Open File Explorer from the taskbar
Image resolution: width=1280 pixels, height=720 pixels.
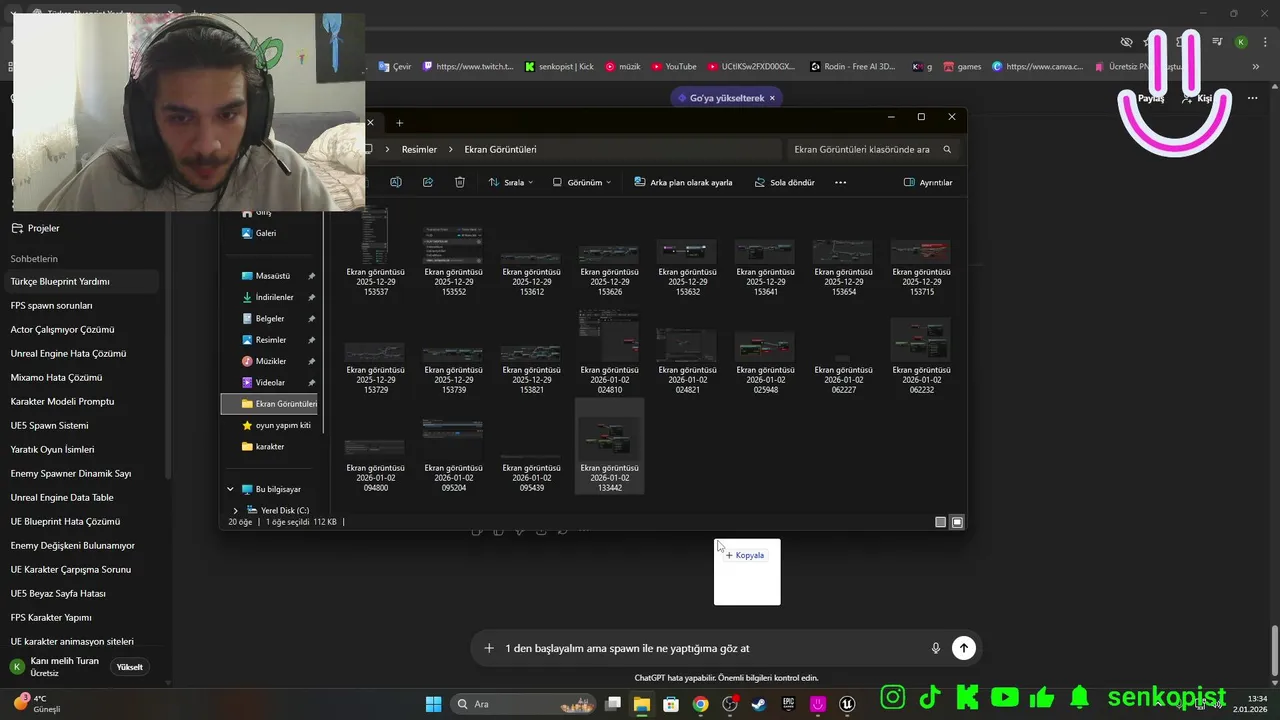641,704
